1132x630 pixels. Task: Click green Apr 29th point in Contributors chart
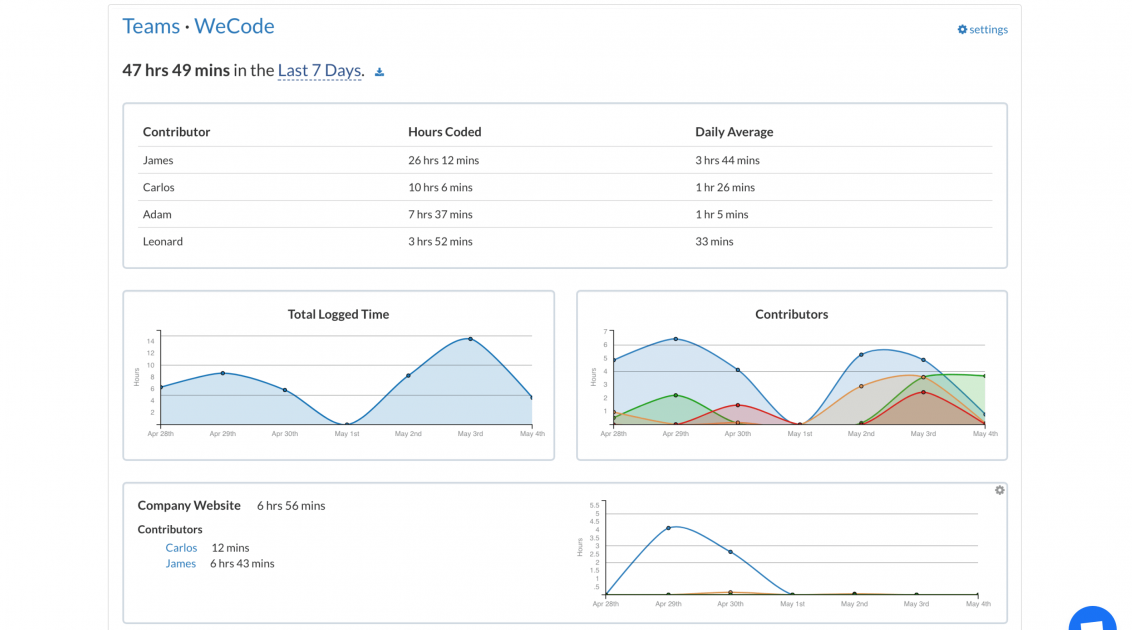(x=676, y=395)
